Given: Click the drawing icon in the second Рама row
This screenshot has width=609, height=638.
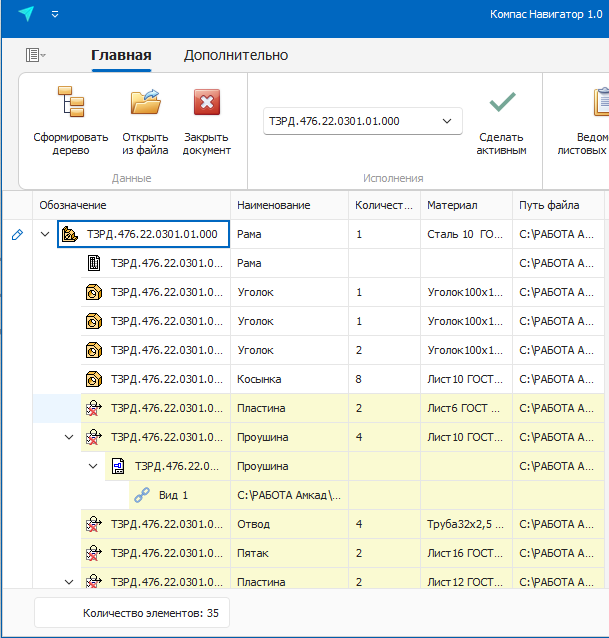Looking at the screenshot, I should [94, 264].
